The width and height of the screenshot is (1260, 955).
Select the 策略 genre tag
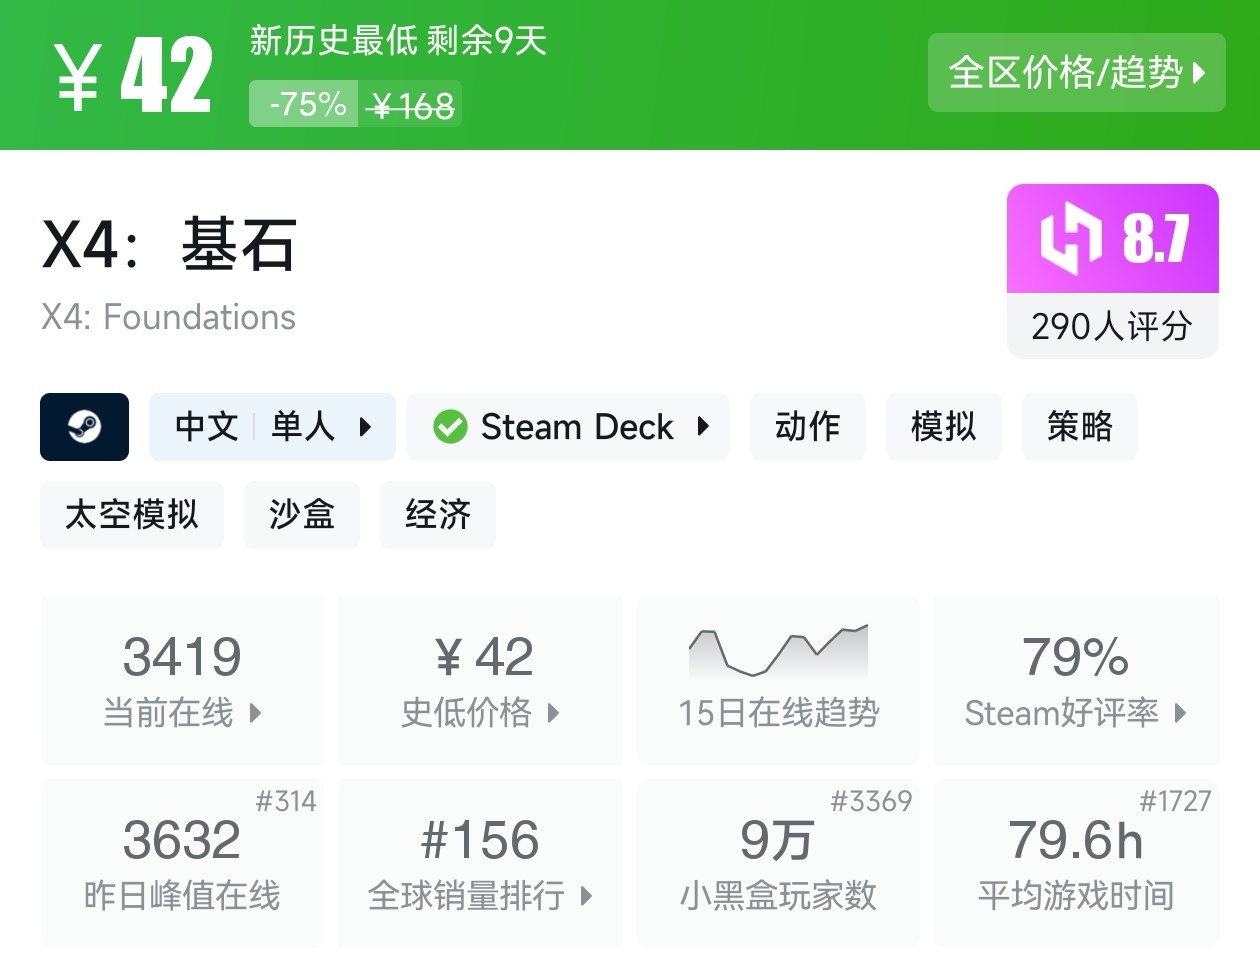[1079, 427]
